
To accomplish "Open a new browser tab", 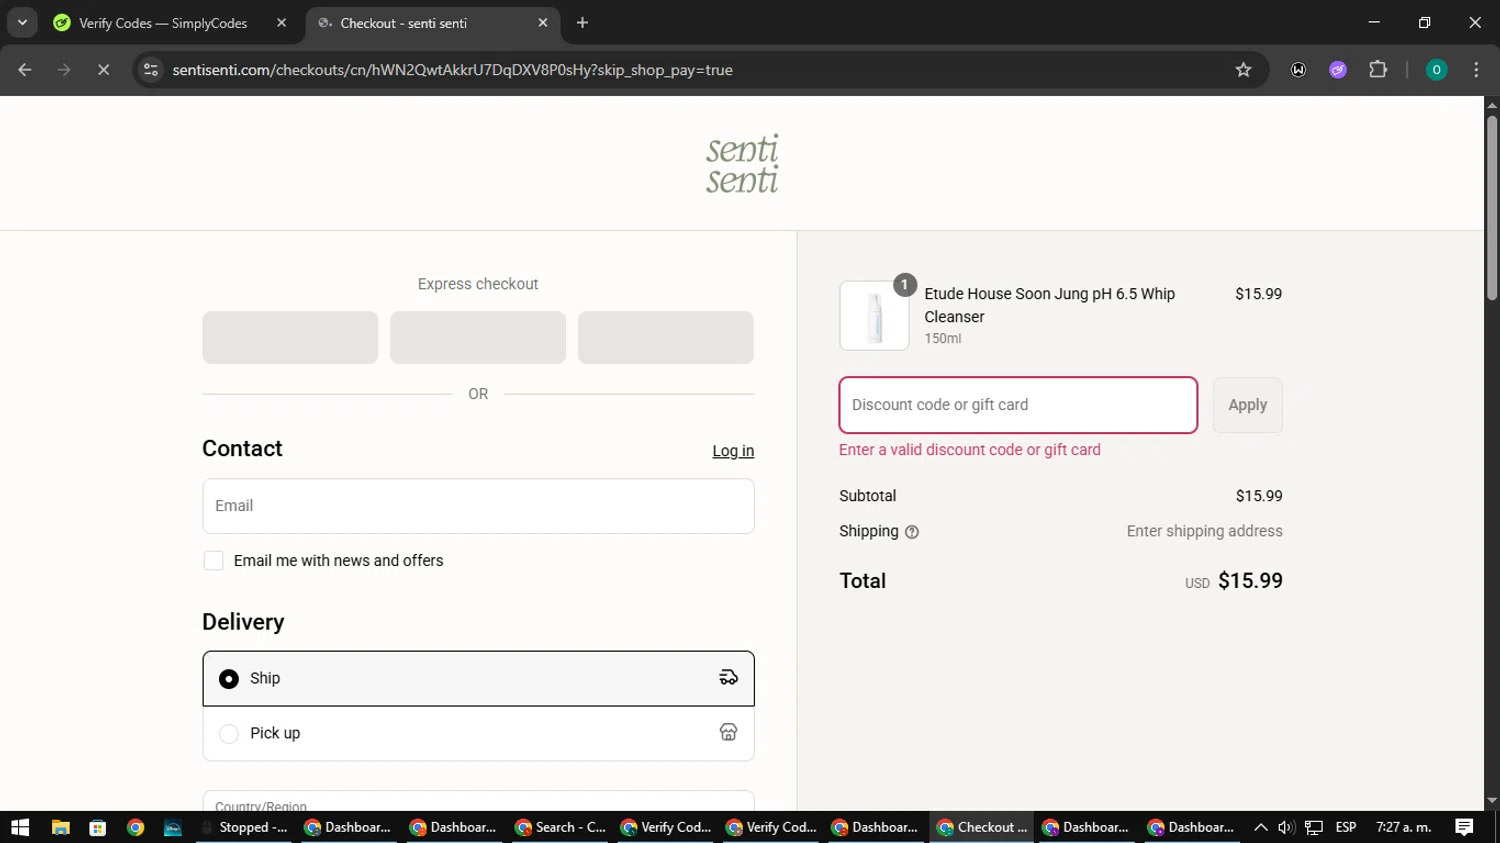I will [582, 23].
